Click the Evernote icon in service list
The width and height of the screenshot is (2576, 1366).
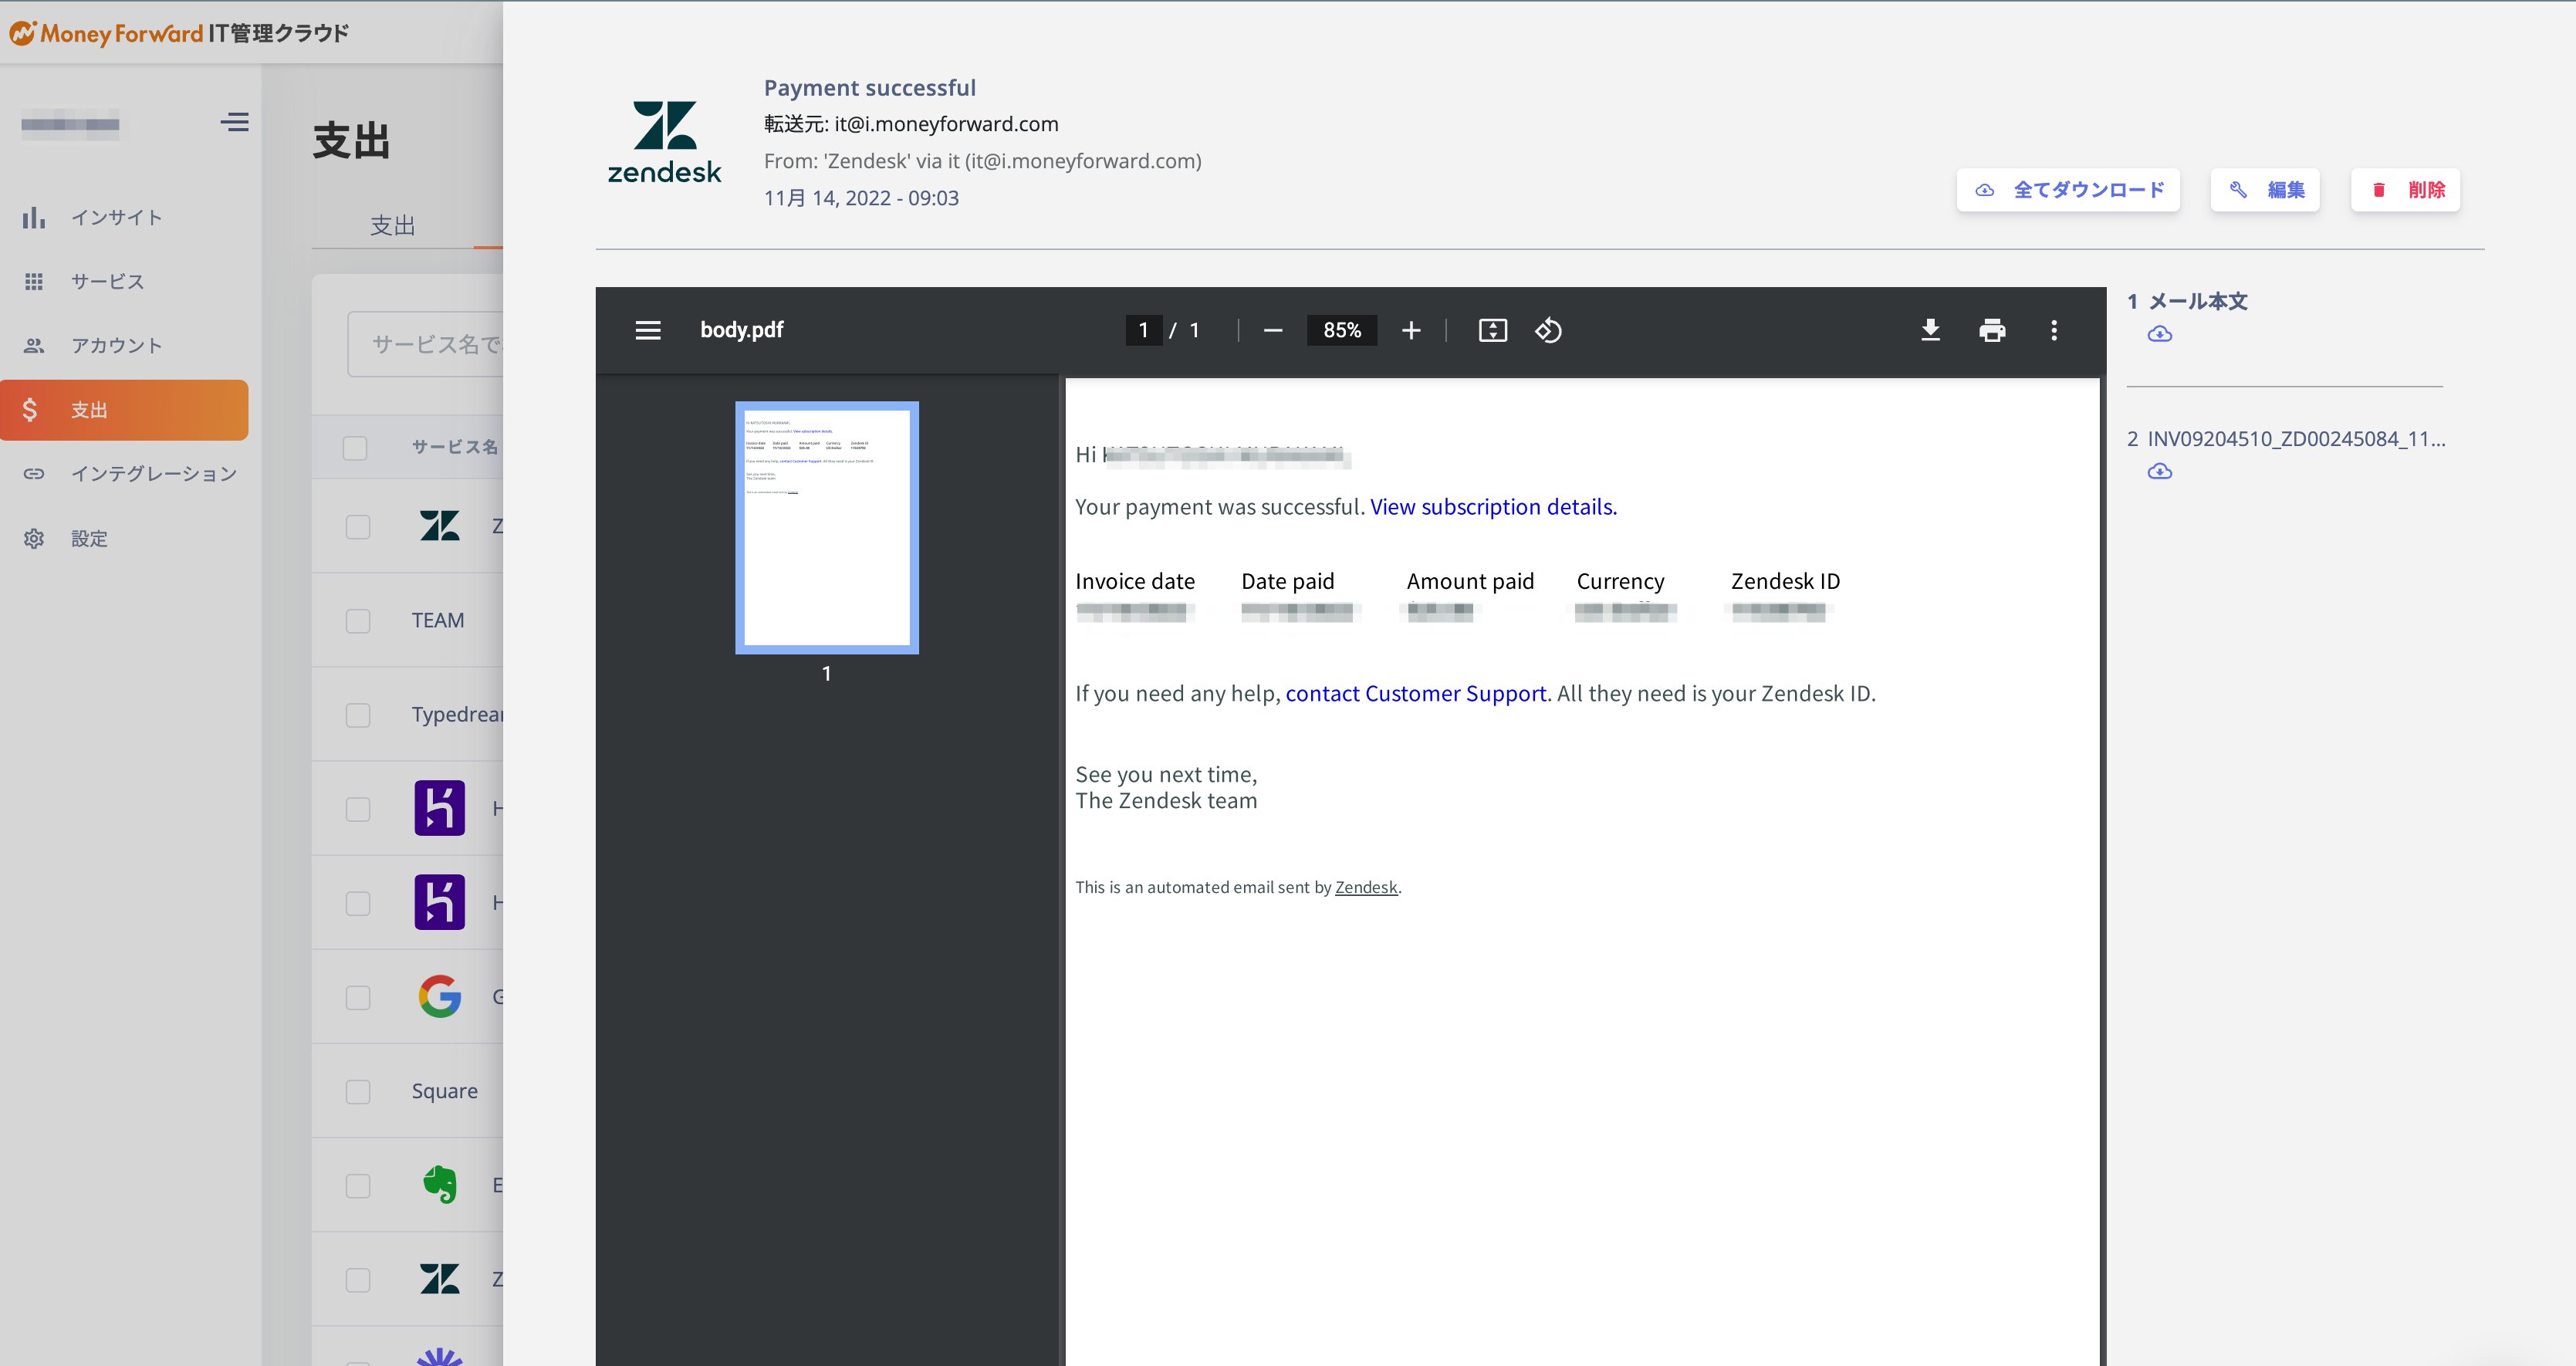pos(440,1184)
